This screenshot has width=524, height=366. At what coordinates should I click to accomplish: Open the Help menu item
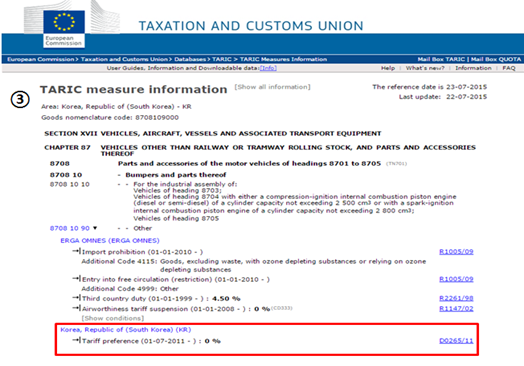click(388, 68)
